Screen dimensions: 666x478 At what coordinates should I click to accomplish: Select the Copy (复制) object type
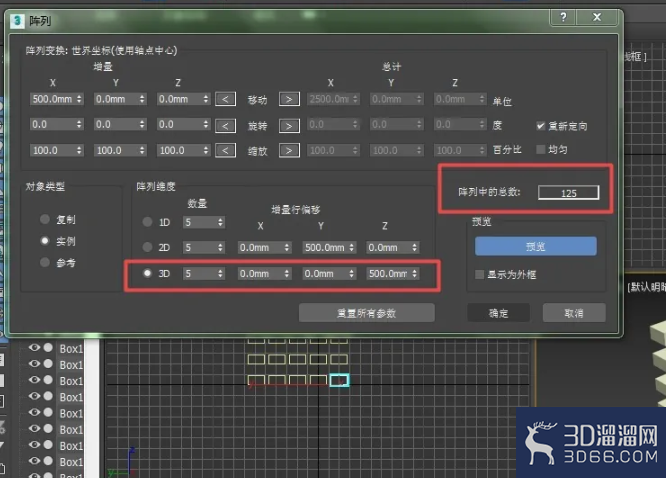45,219
